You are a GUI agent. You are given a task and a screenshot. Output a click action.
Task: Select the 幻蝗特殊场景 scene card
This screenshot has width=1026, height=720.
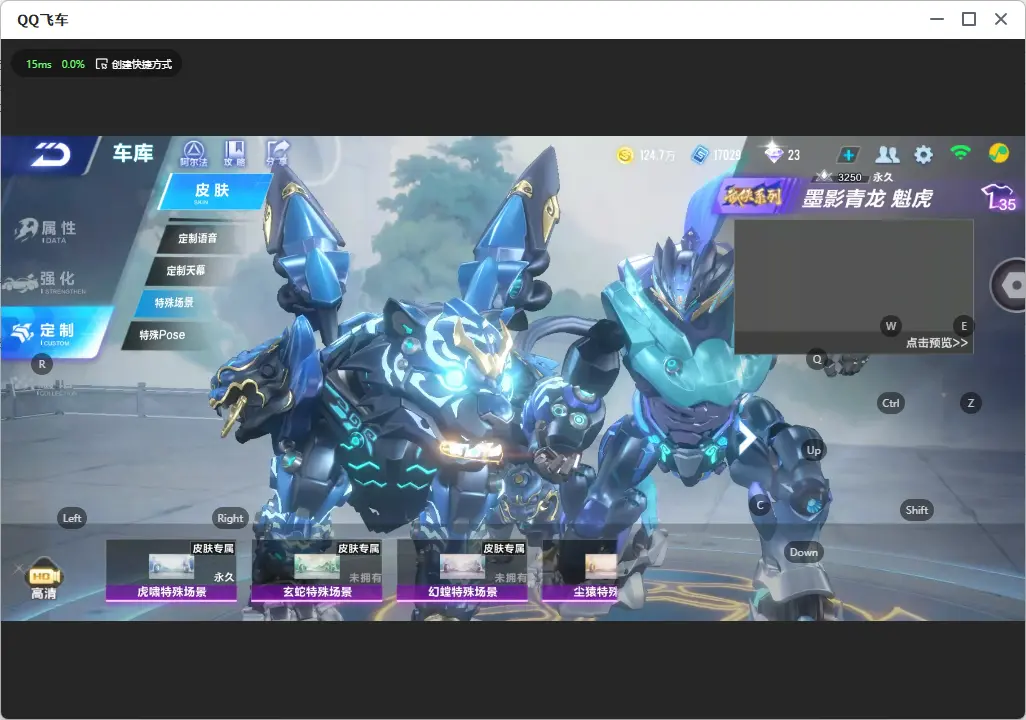[x=463, y=571]
